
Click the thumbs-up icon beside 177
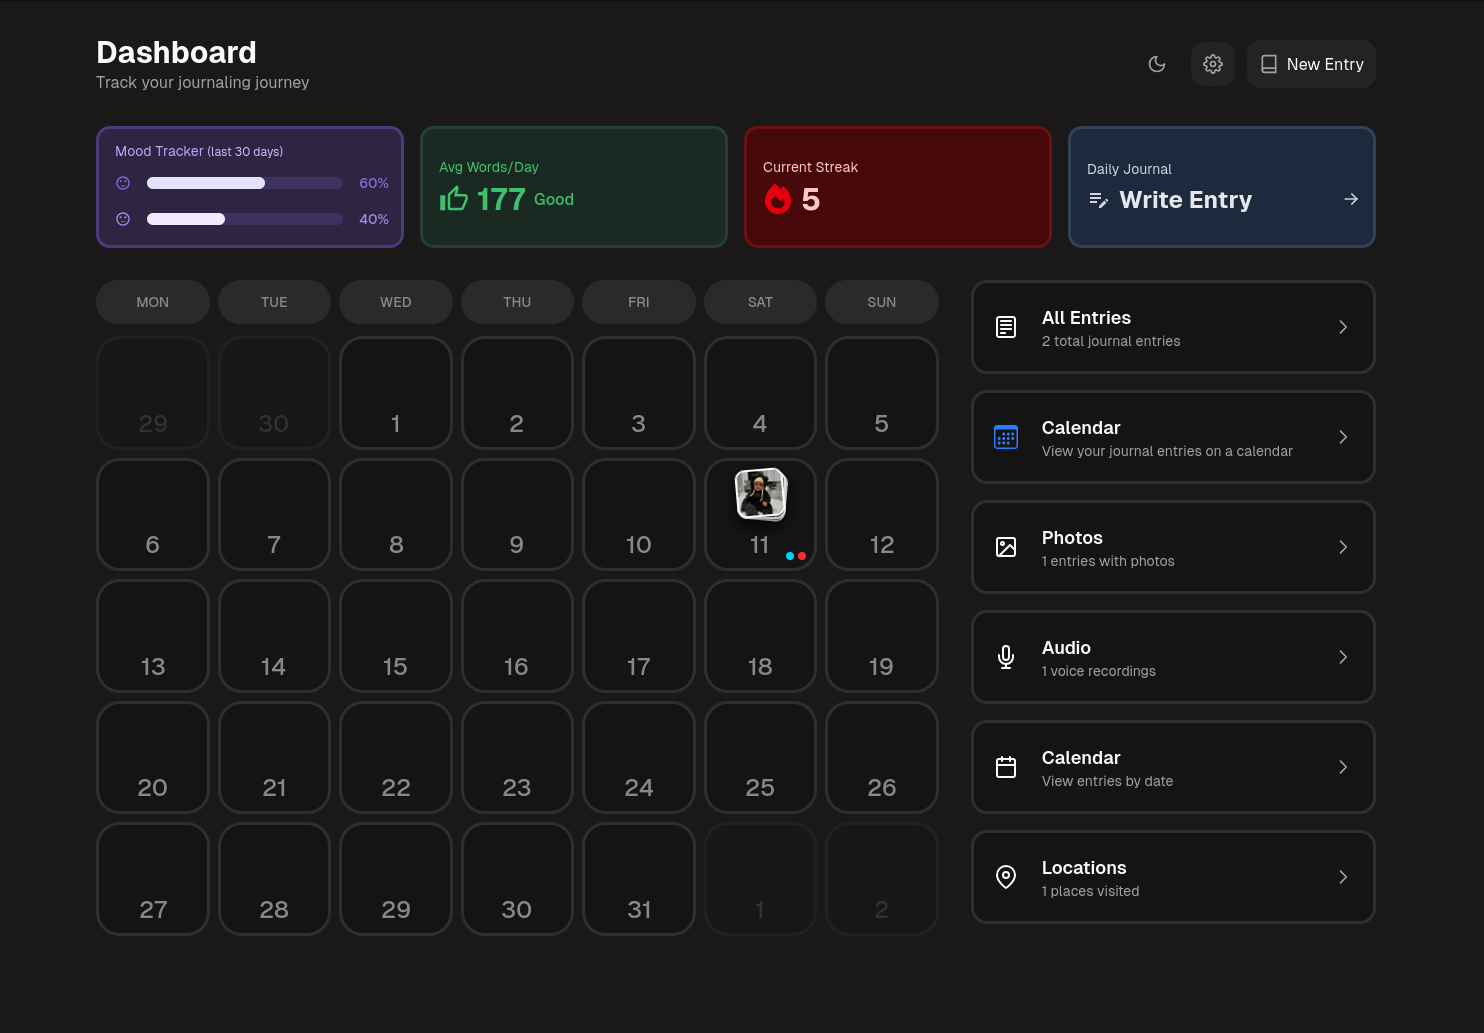coord(454,199)
